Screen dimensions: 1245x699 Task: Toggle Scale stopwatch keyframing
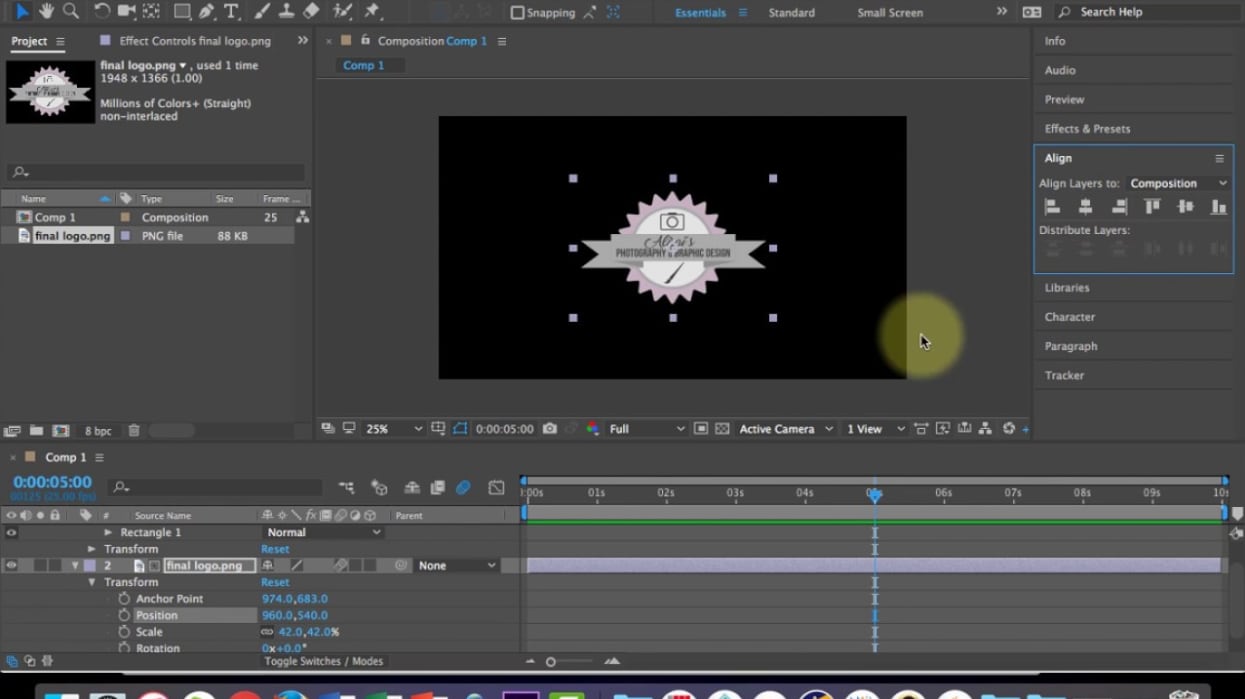[x=124, y=632]
